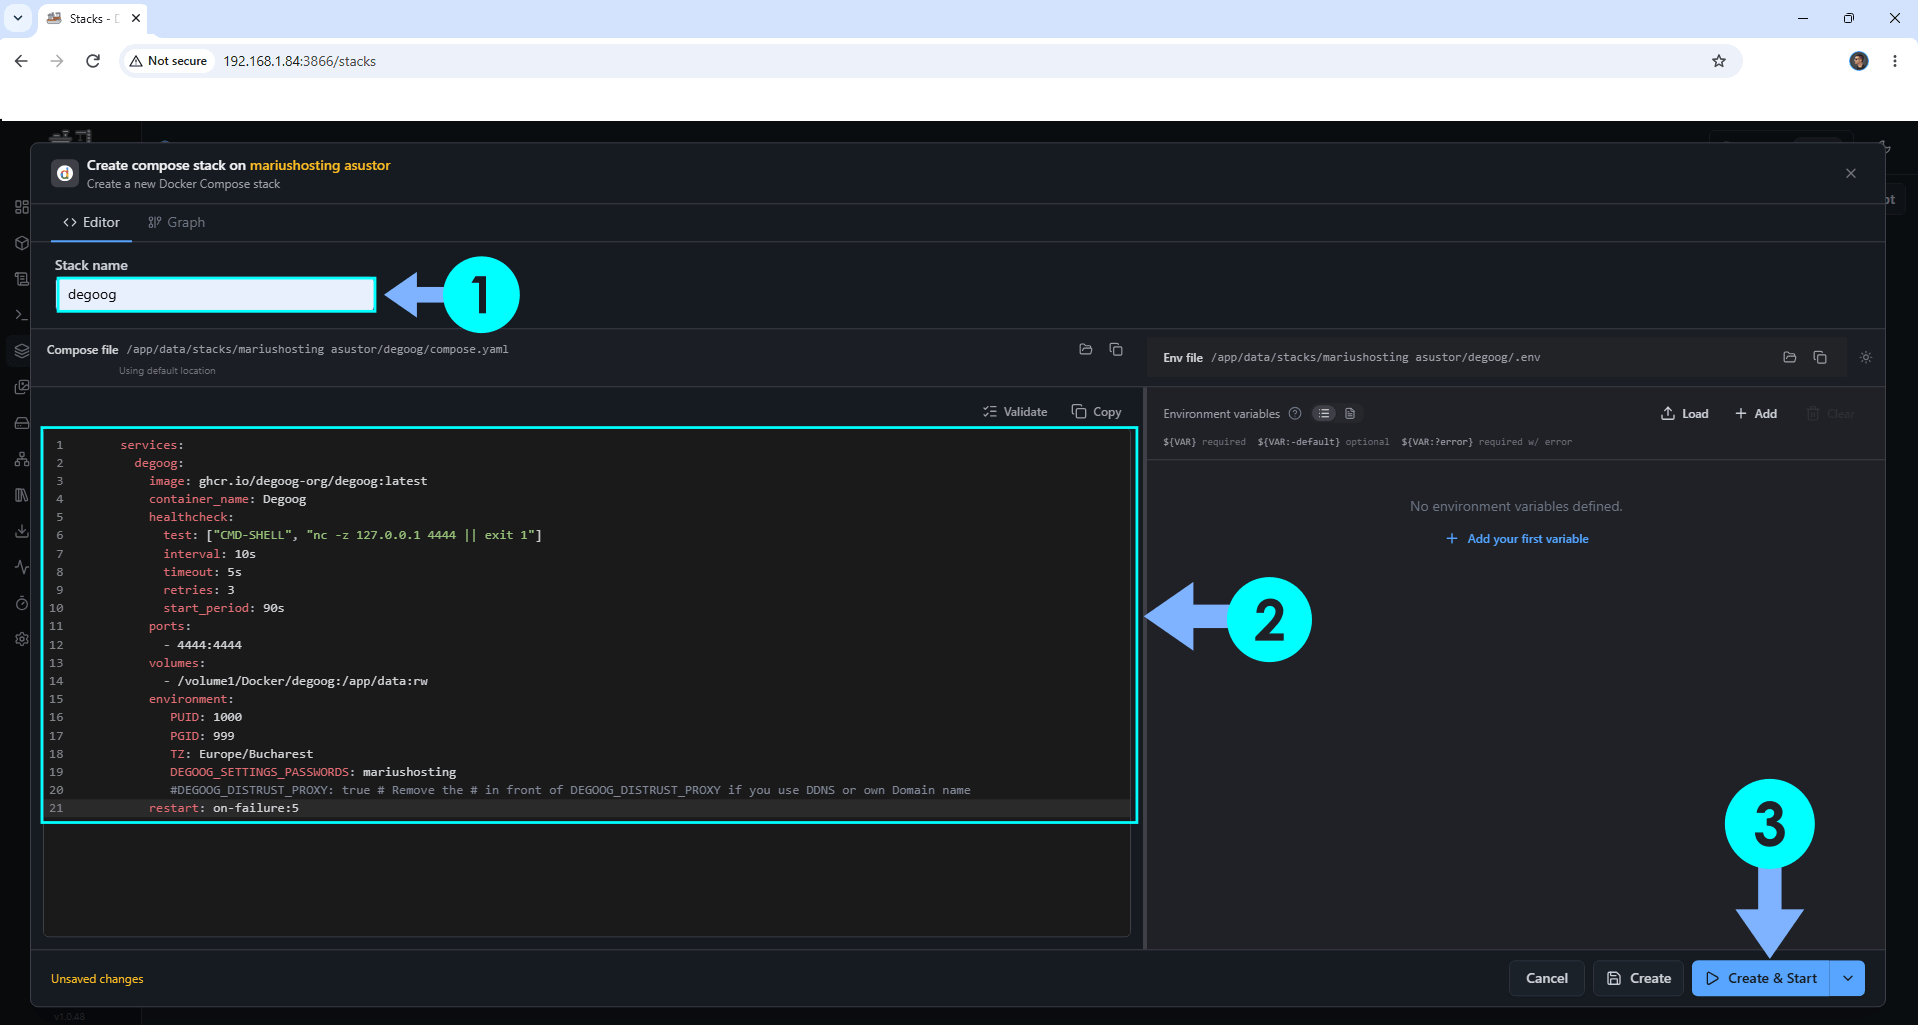
Task: Open the settings gear icon in sidebar
Action: (21, 639)
